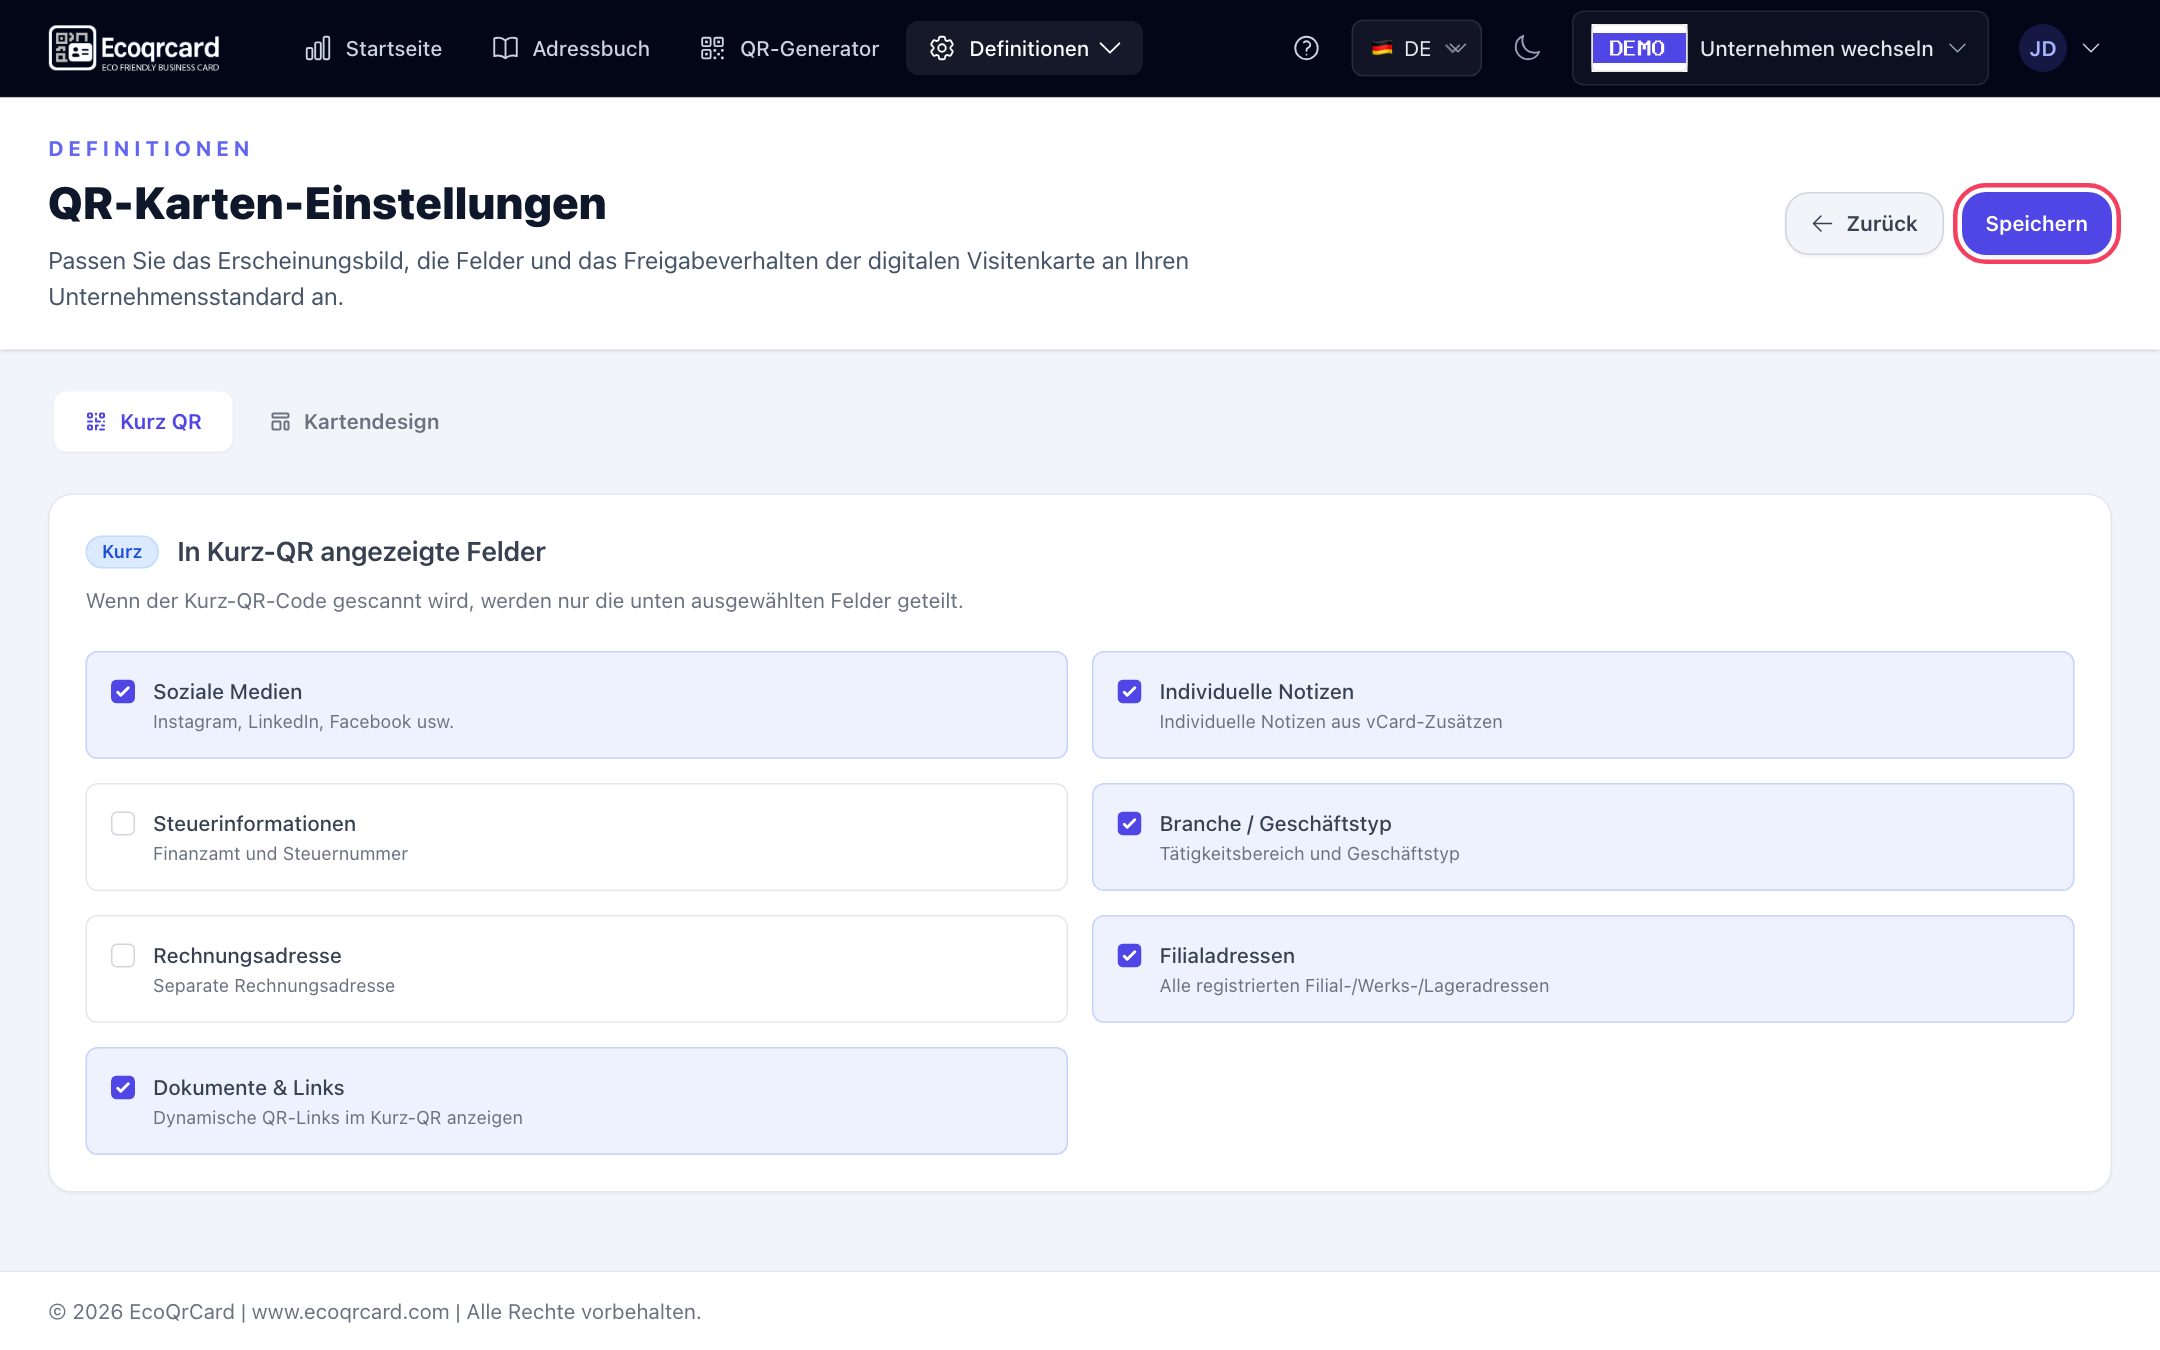This screenshot has width=2160, height=1350.
Task: Click the DEMO company logo badge
Action: pos(1638,48)
